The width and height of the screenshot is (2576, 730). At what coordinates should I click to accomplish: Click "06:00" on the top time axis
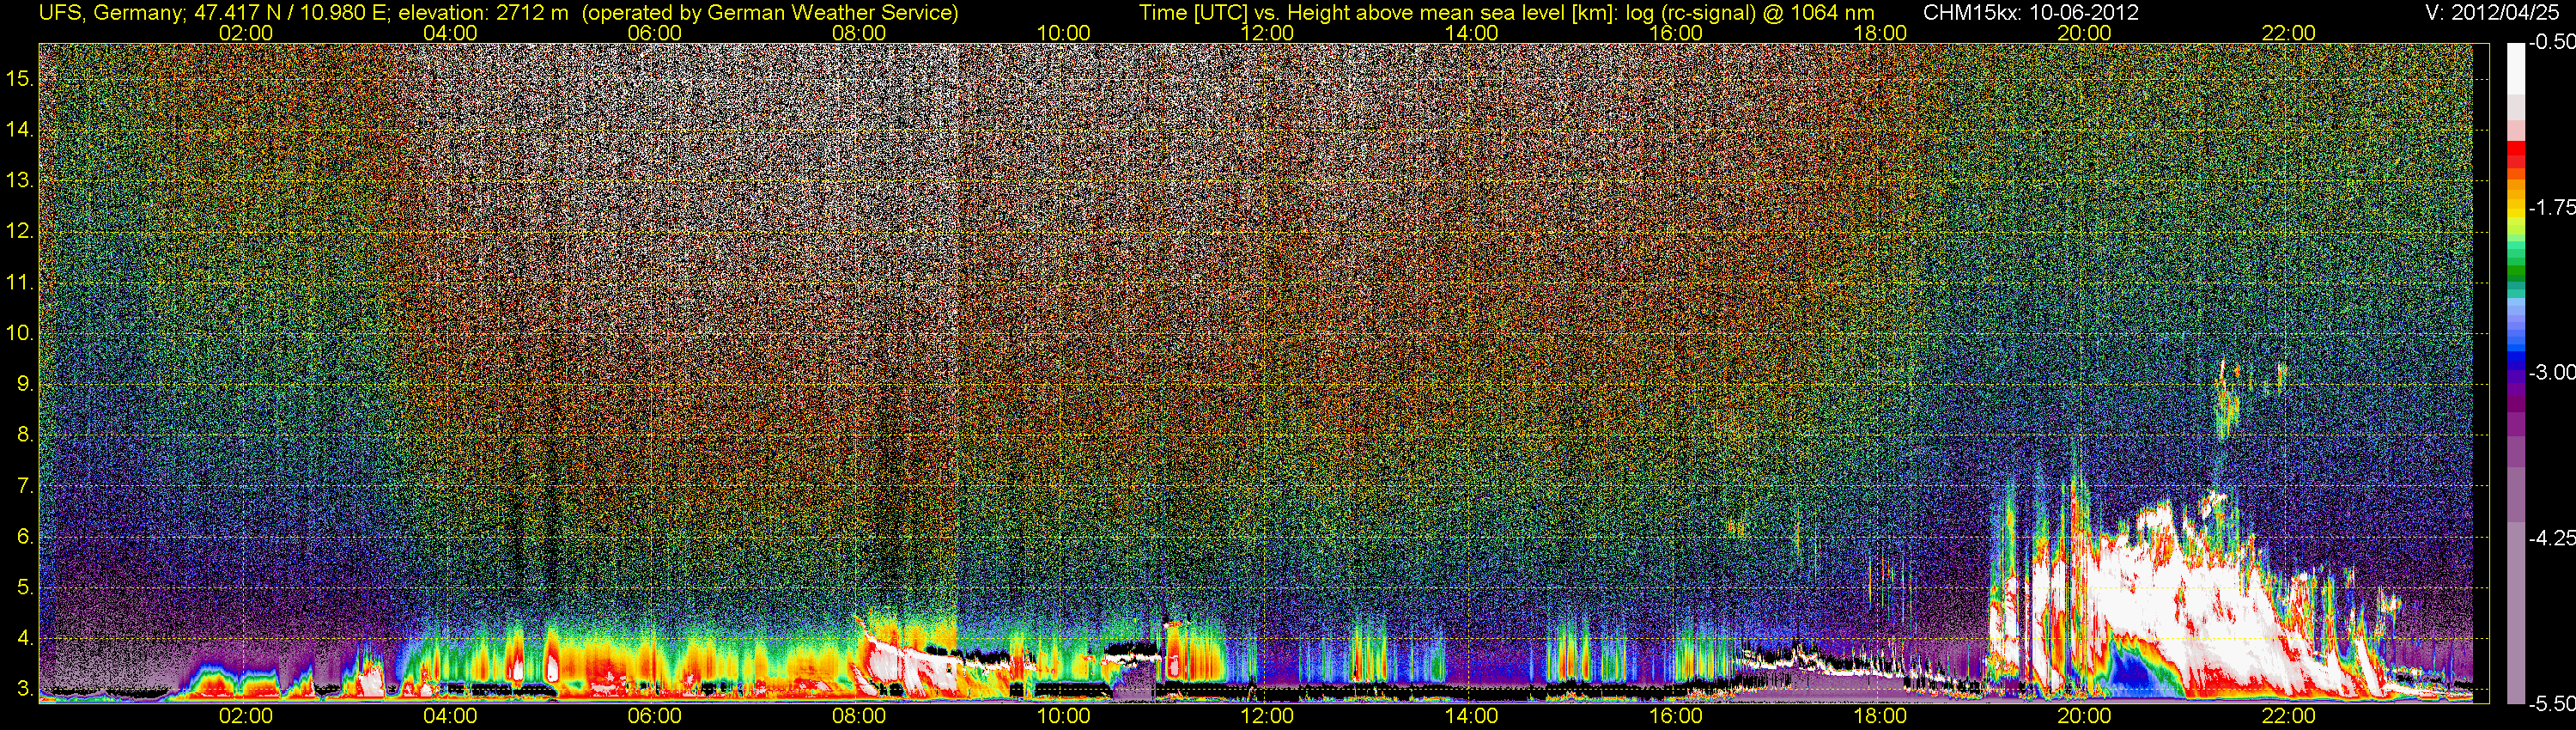(654, 33)
